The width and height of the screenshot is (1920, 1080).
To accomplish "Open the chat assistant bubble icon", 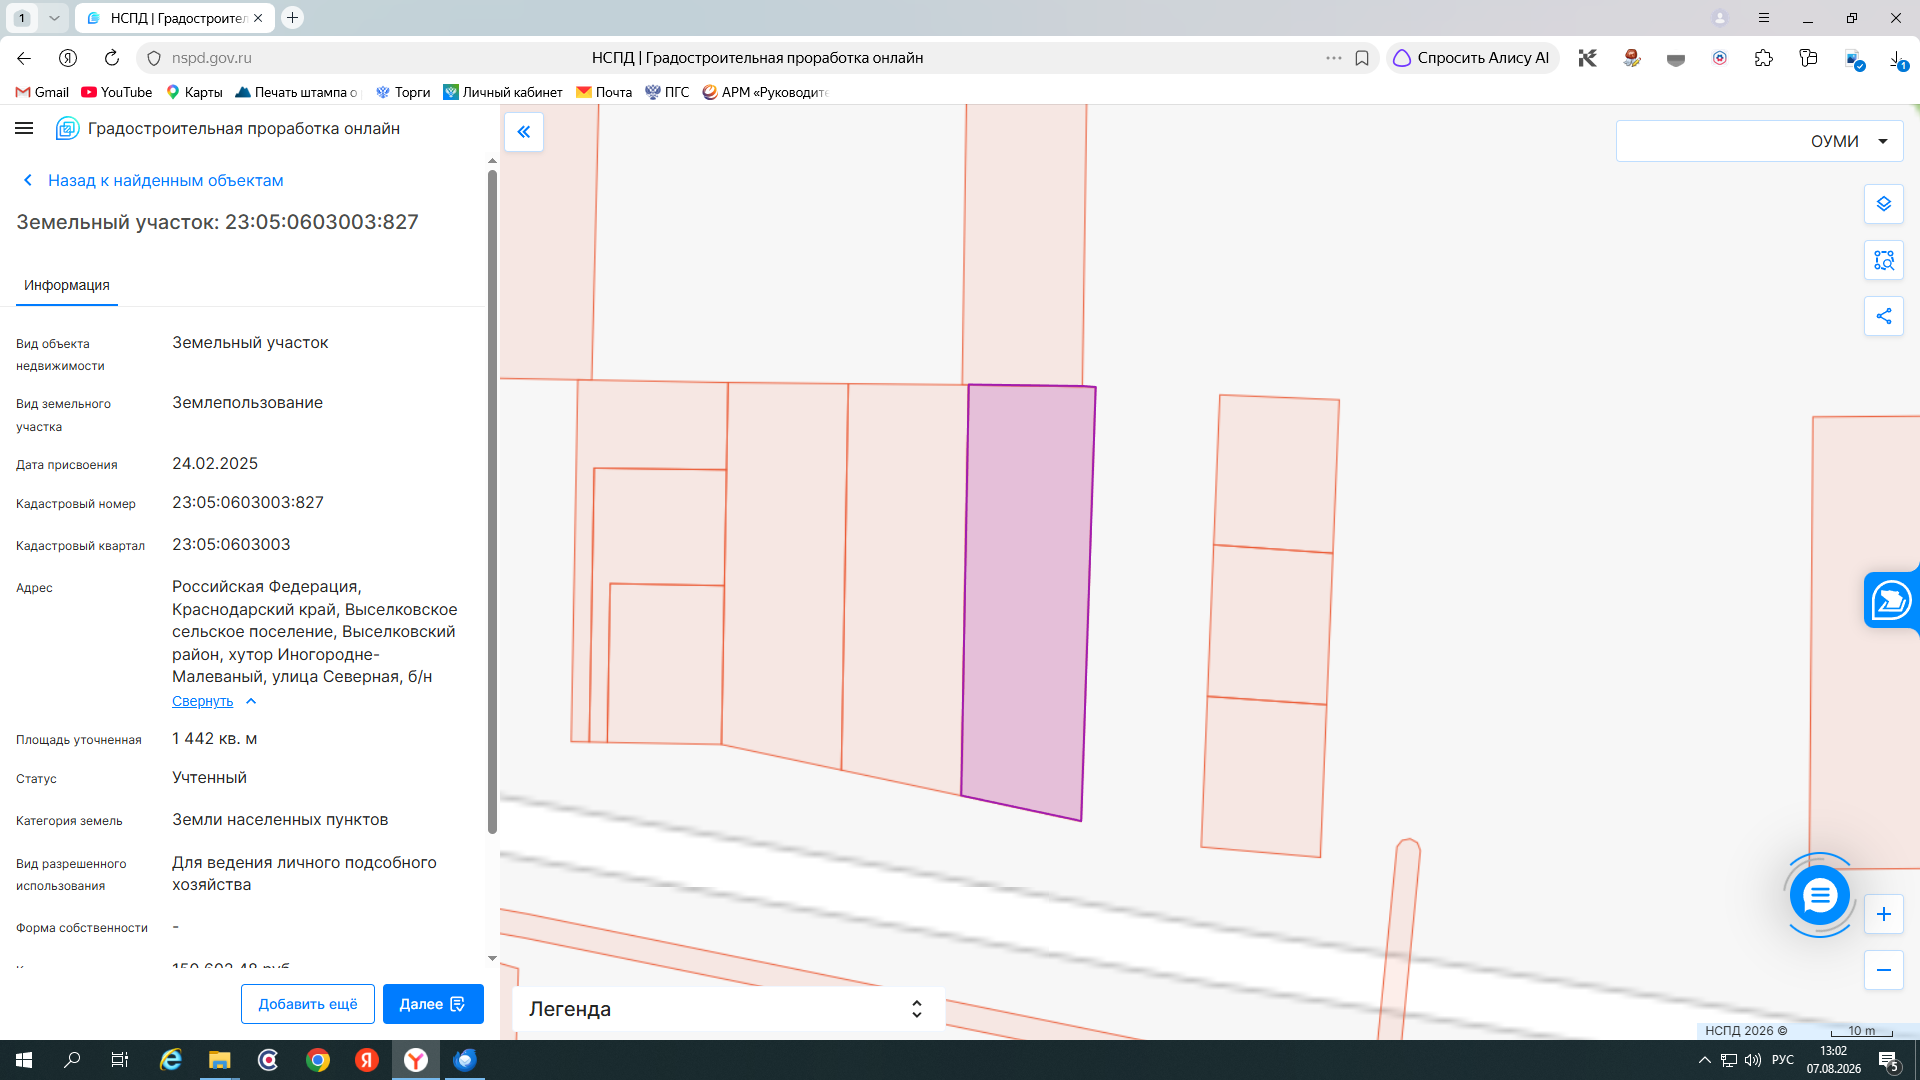I will tap(1819, 895).
